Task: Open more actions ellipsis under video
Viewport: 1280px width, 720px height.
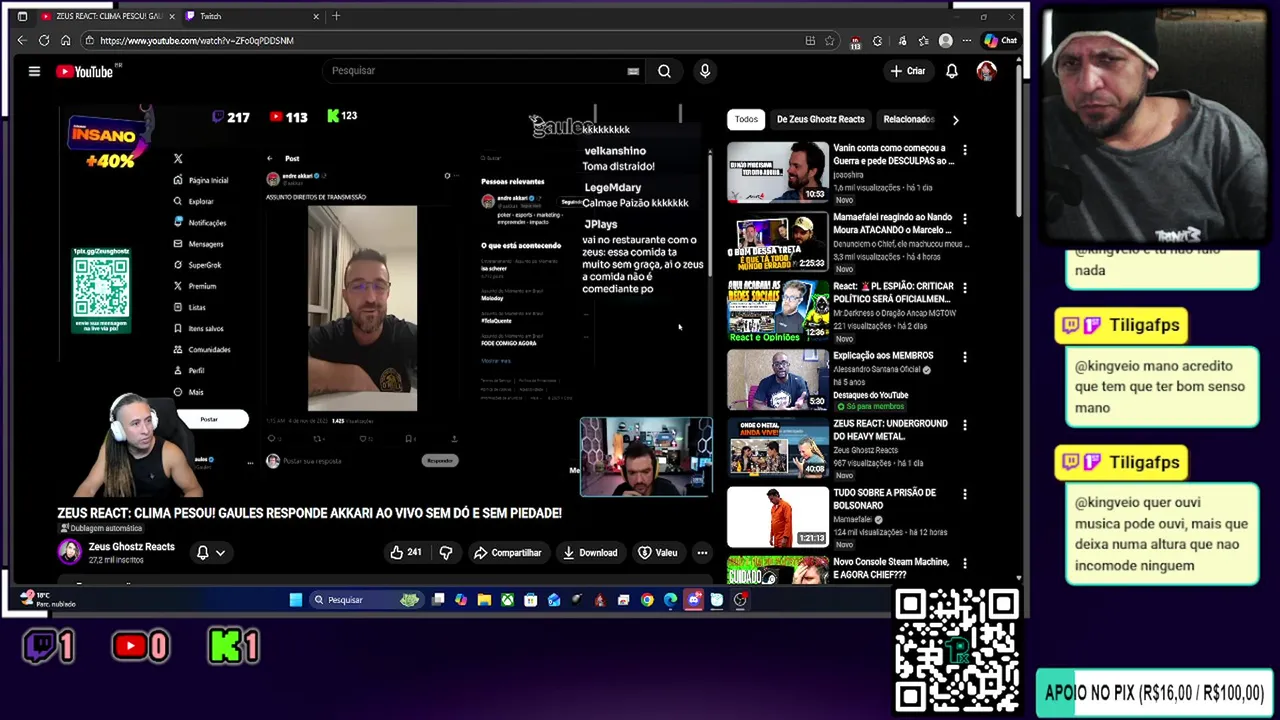Action: tap(702, 552)
